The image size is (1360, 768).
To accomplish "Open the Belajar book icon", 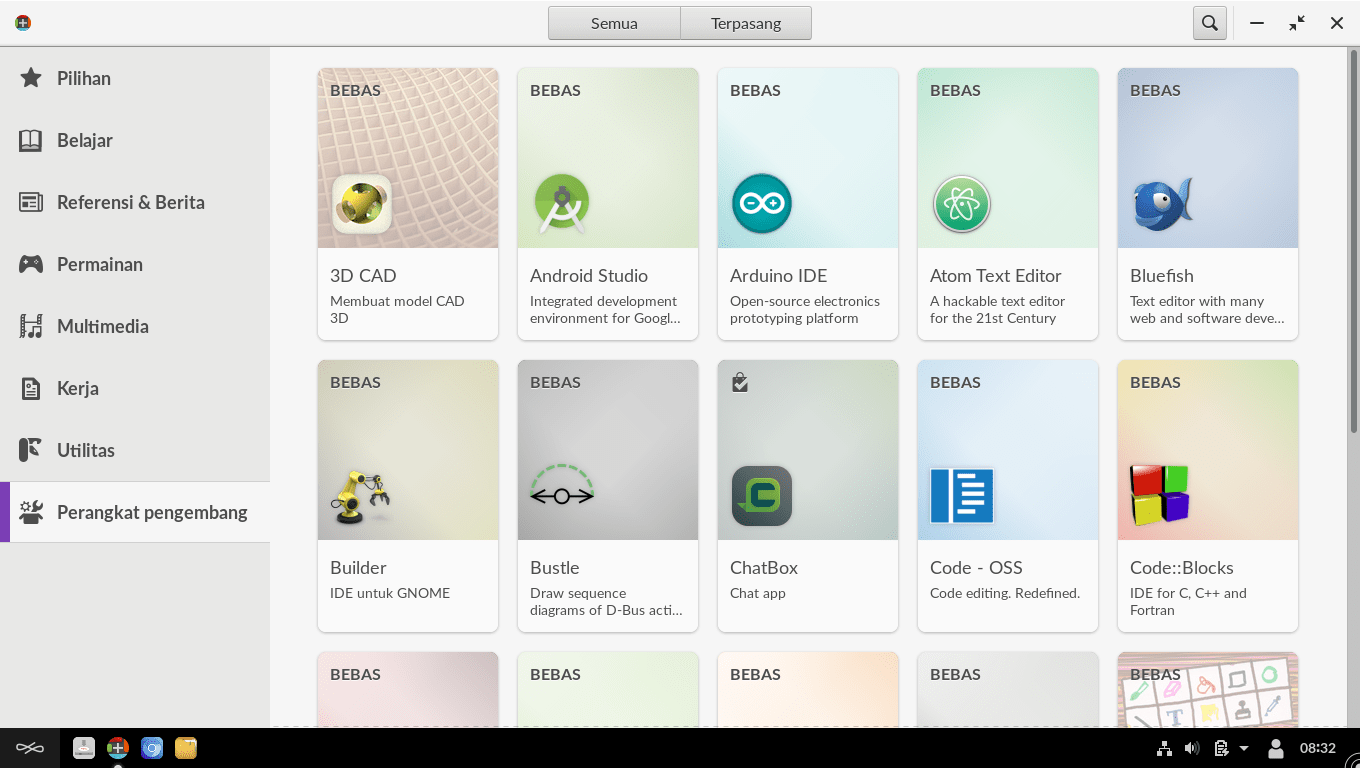I will 31,140.
